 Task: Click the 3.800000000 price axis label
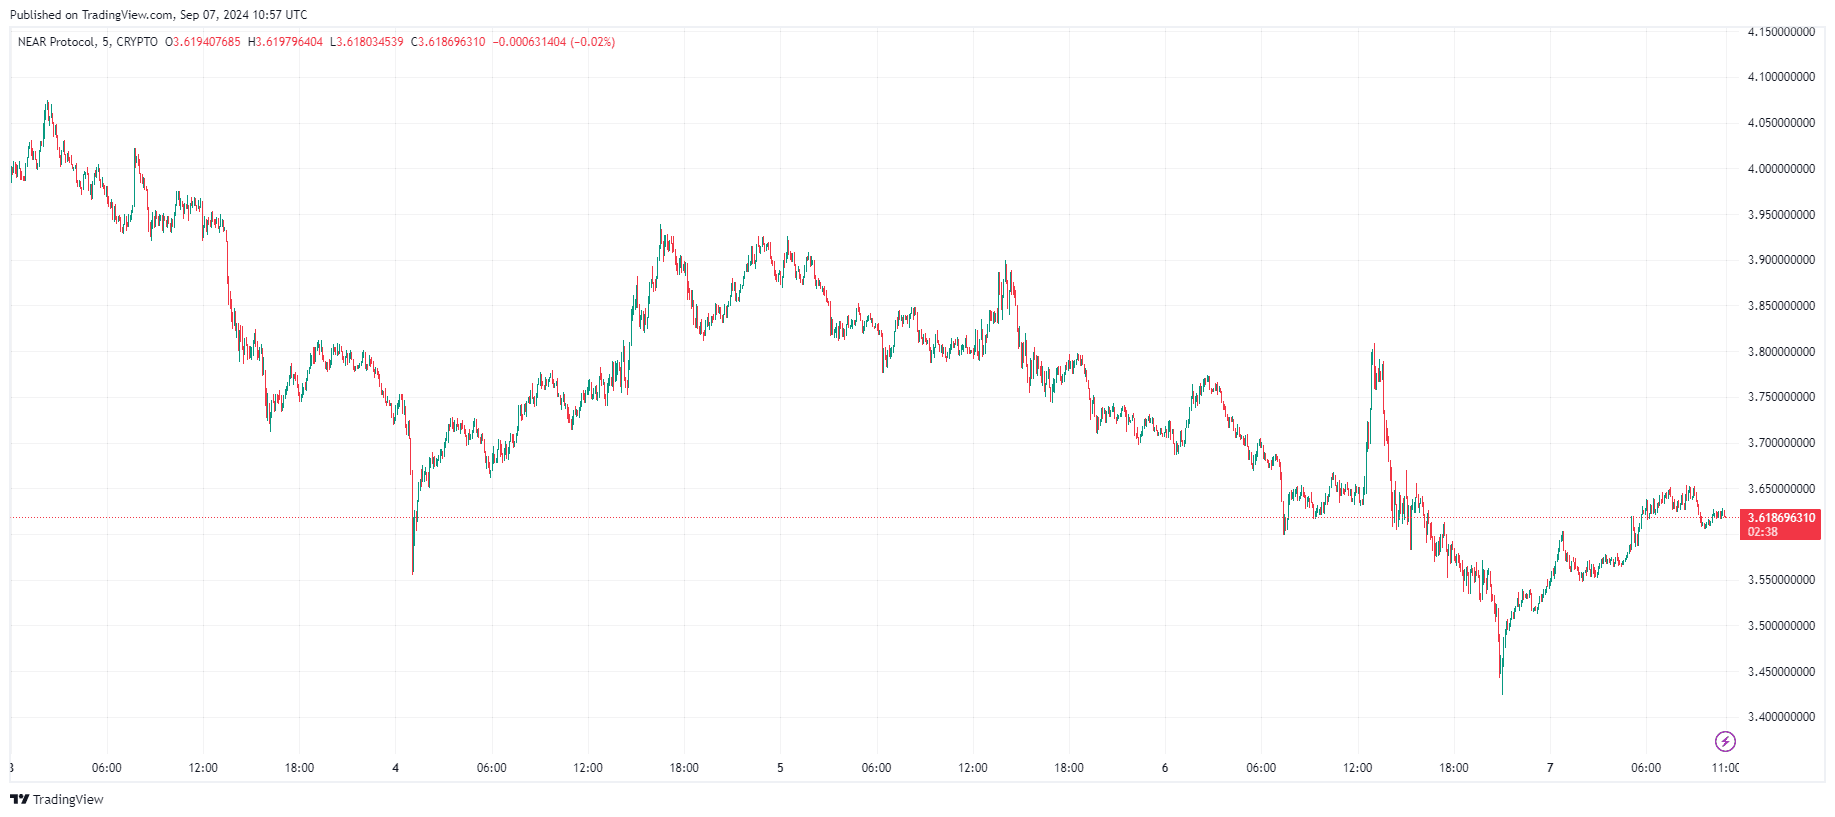point(1781,352)
